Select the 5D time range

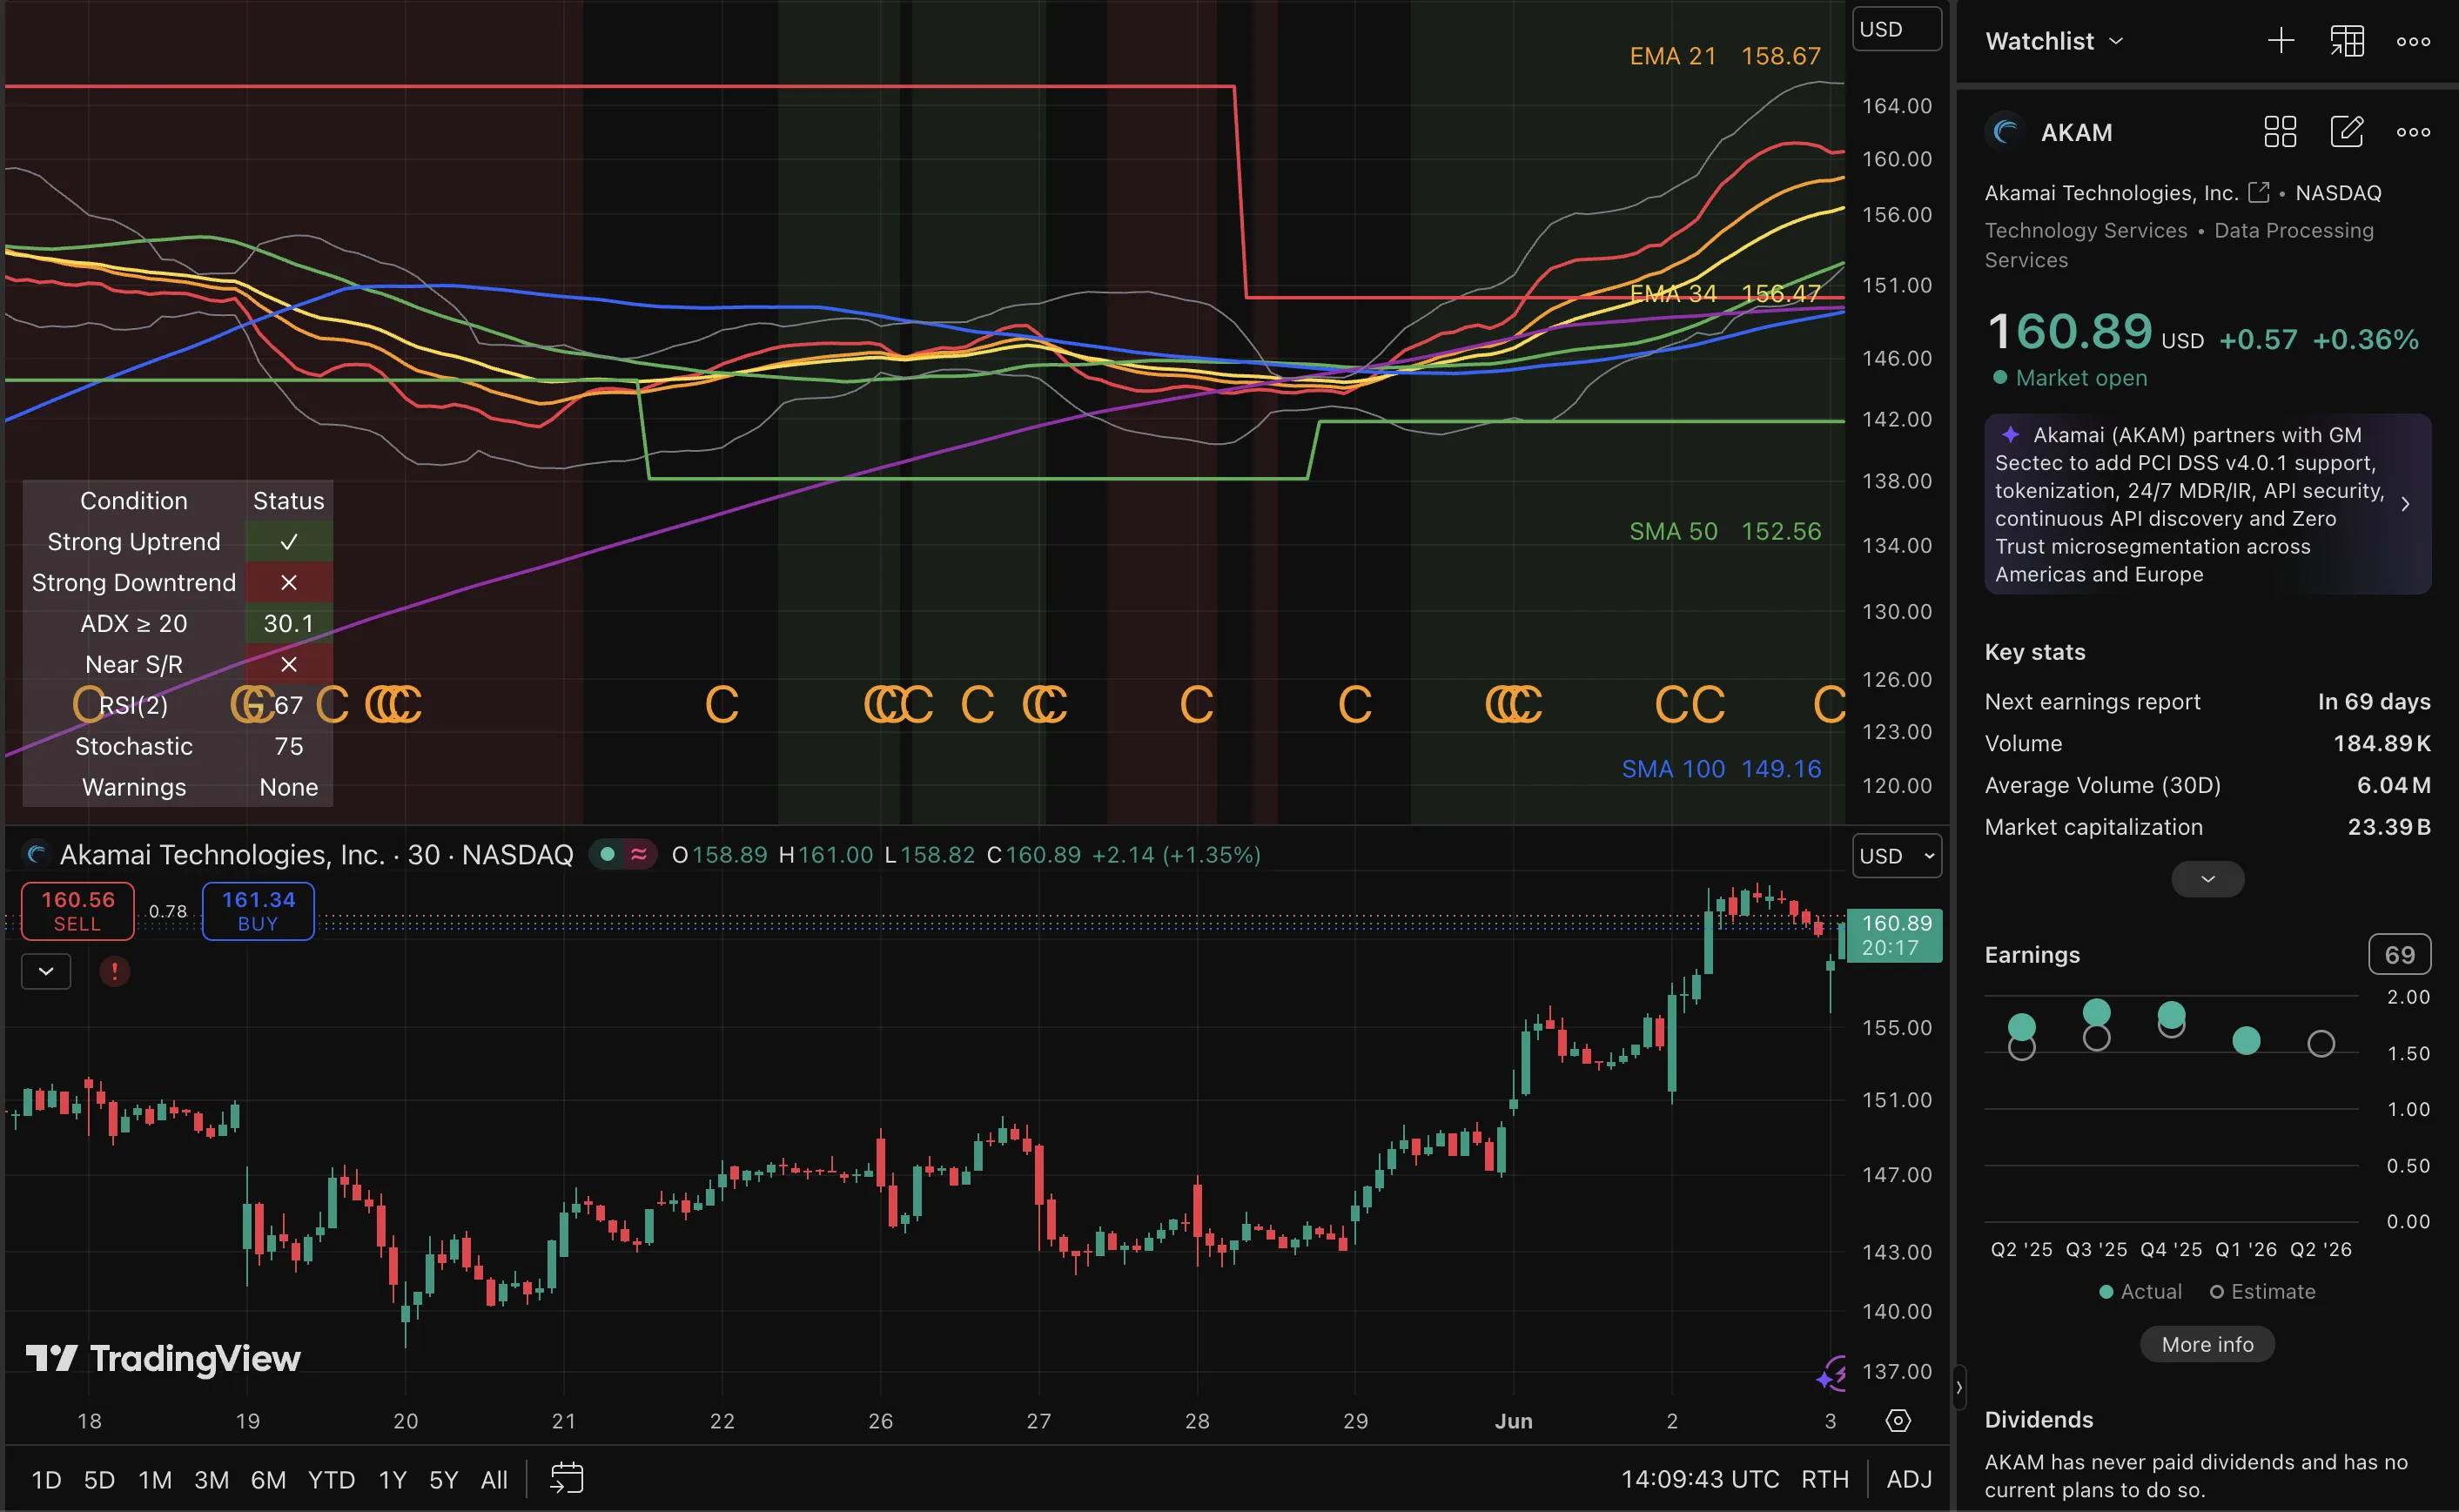click(x=99, y=1479)
